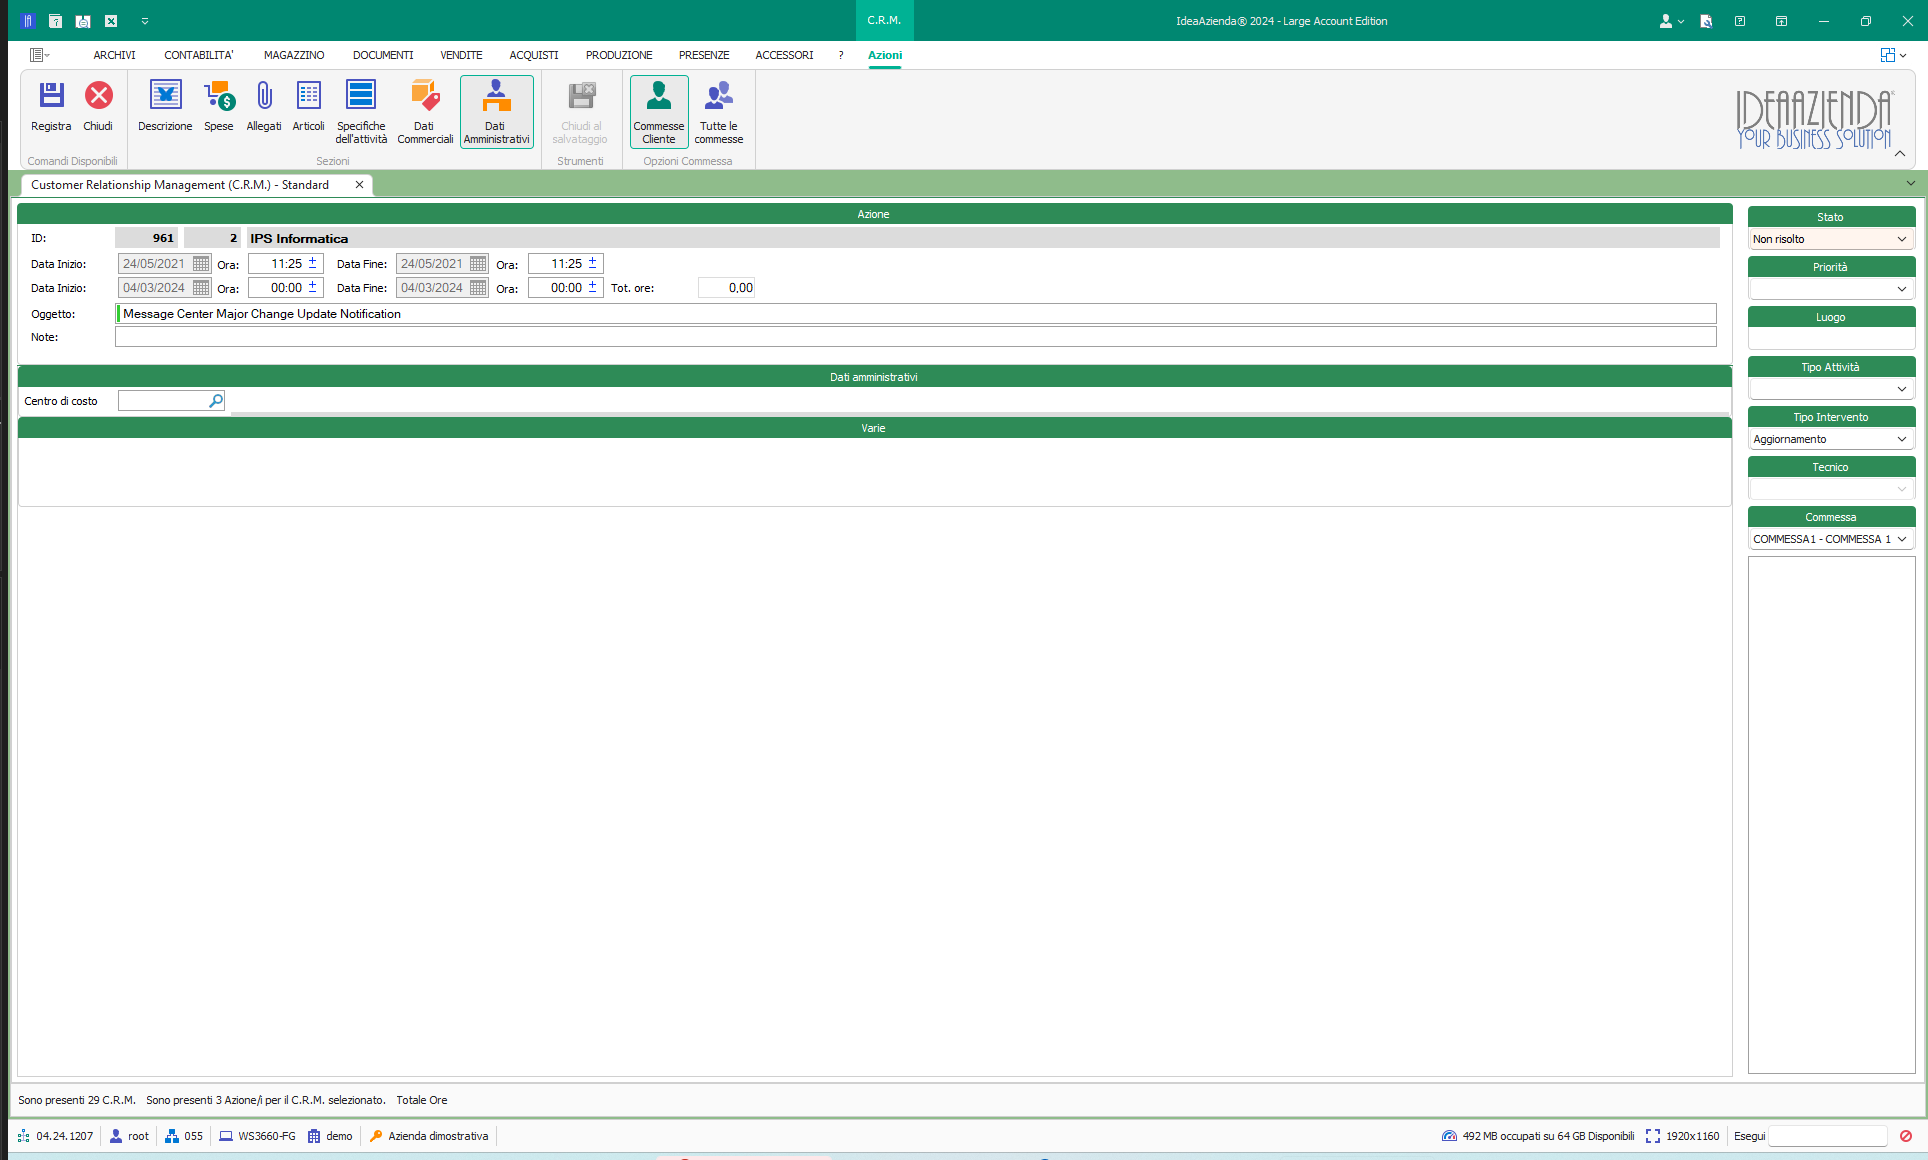Click the root user status entry

tap(129, 1136)
